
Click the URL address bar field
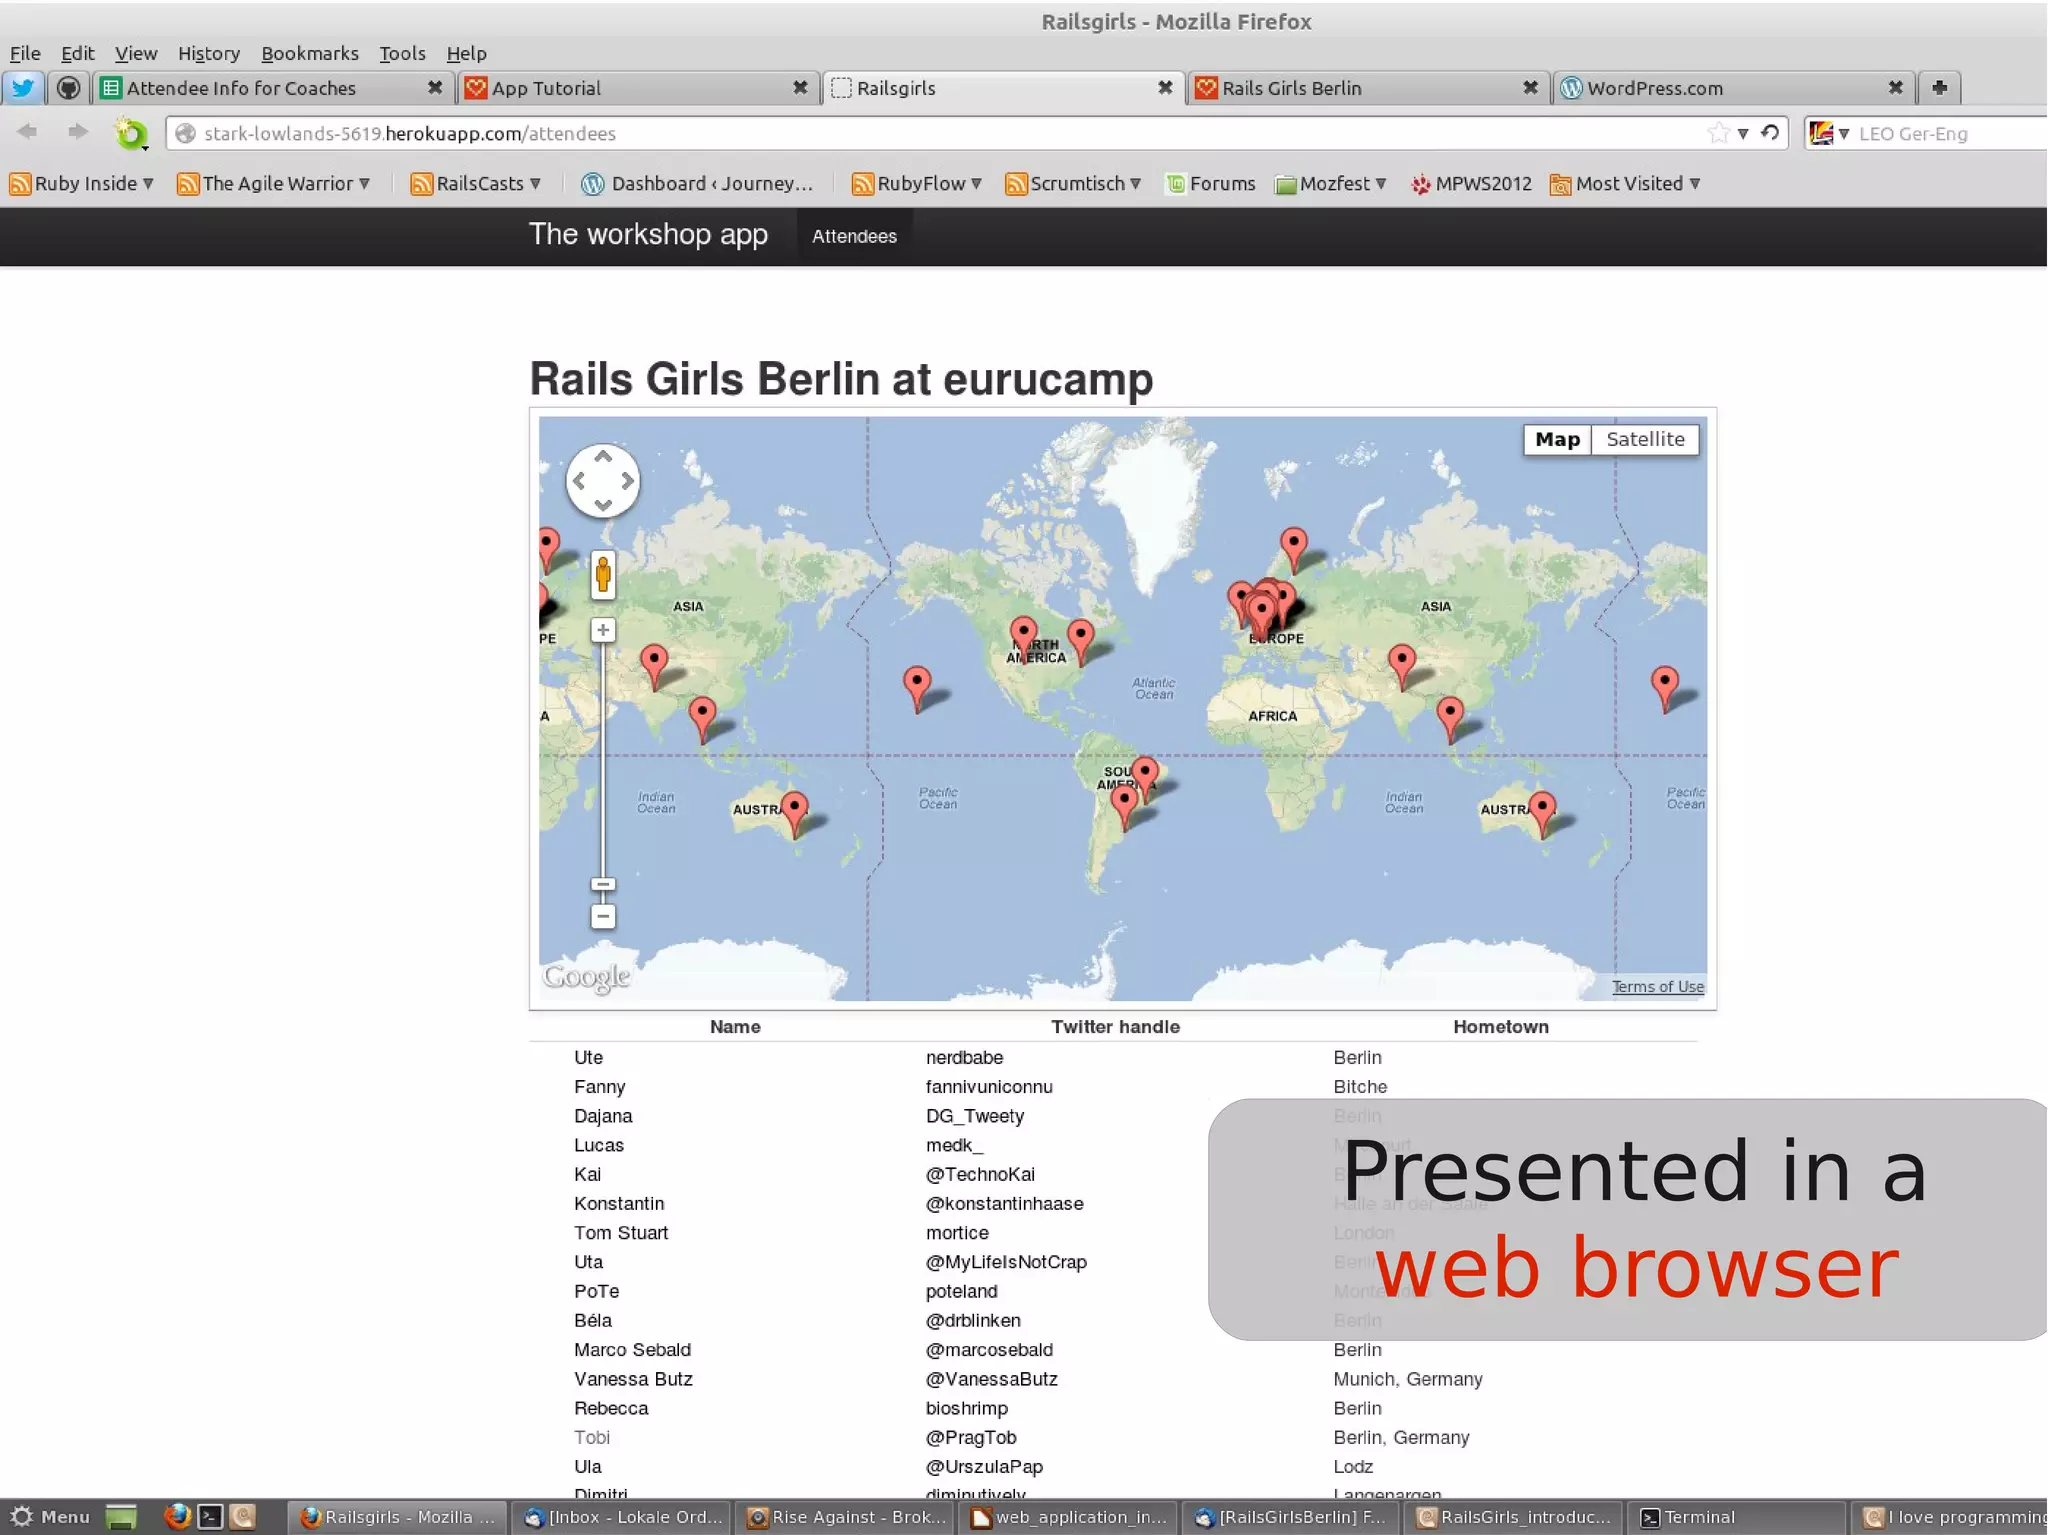coord(900,133)
